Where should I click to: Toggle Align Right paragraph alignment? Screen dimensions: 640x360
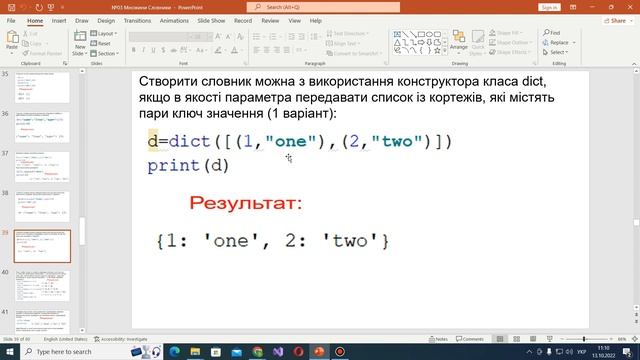(x=277, y=50)
